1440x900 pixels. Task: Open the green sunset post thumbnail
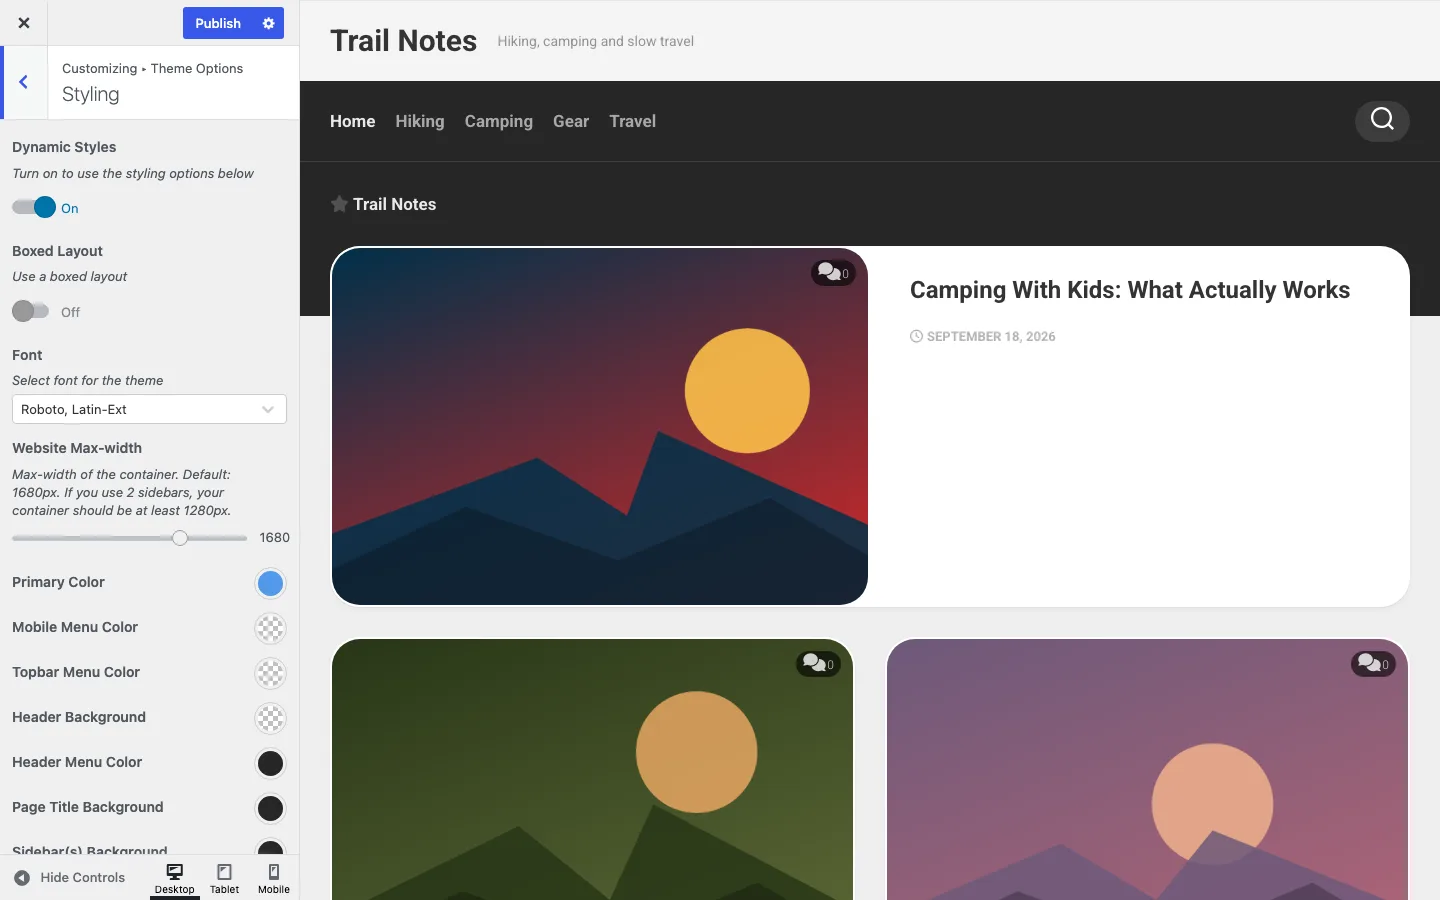pyautogui.click(x=592, y=769)
